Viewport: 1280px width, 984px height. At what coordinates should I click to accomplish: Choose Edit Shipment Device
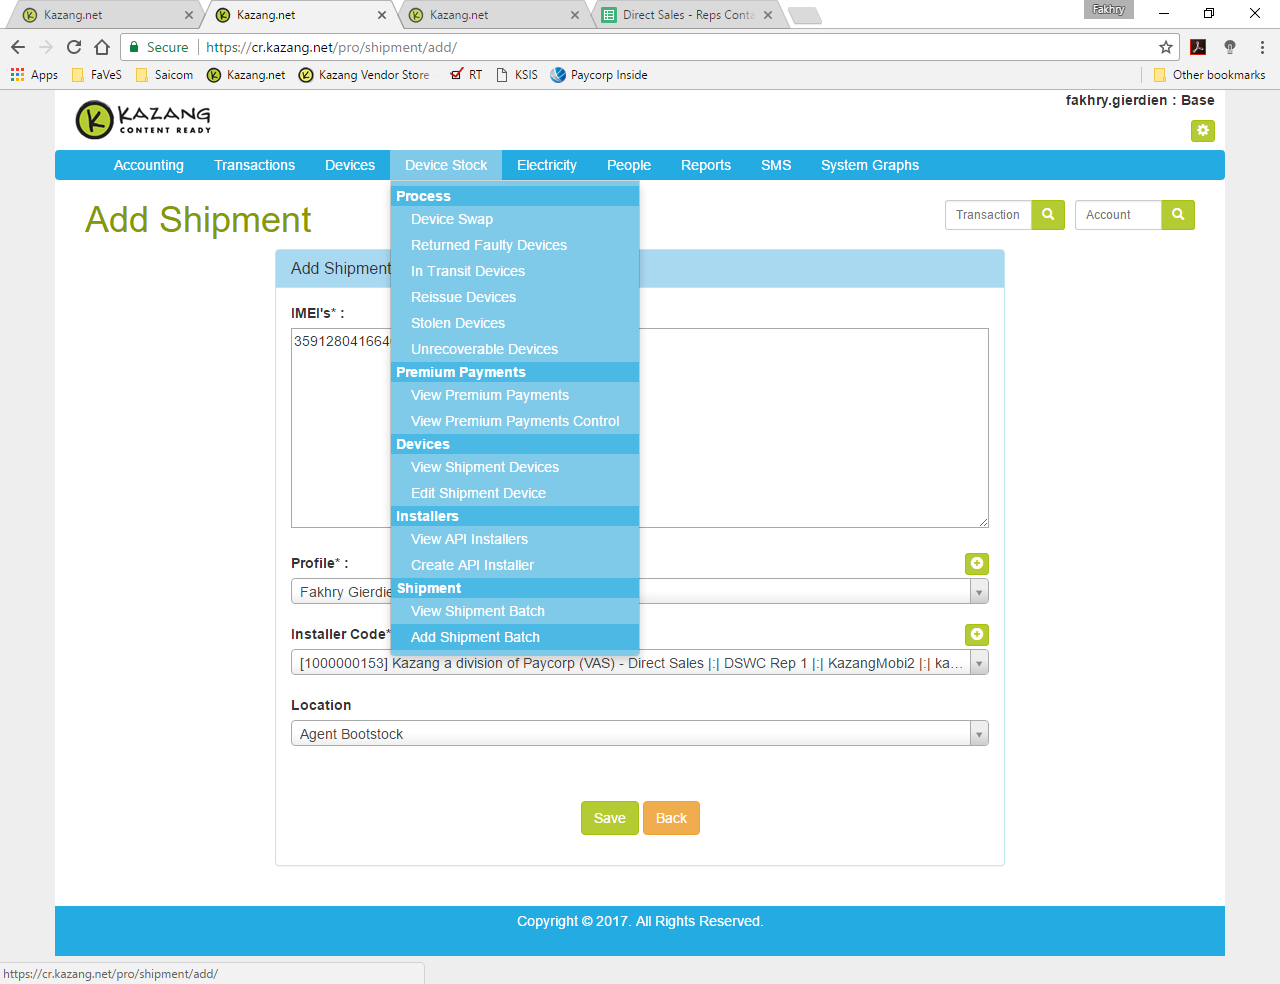515,493
